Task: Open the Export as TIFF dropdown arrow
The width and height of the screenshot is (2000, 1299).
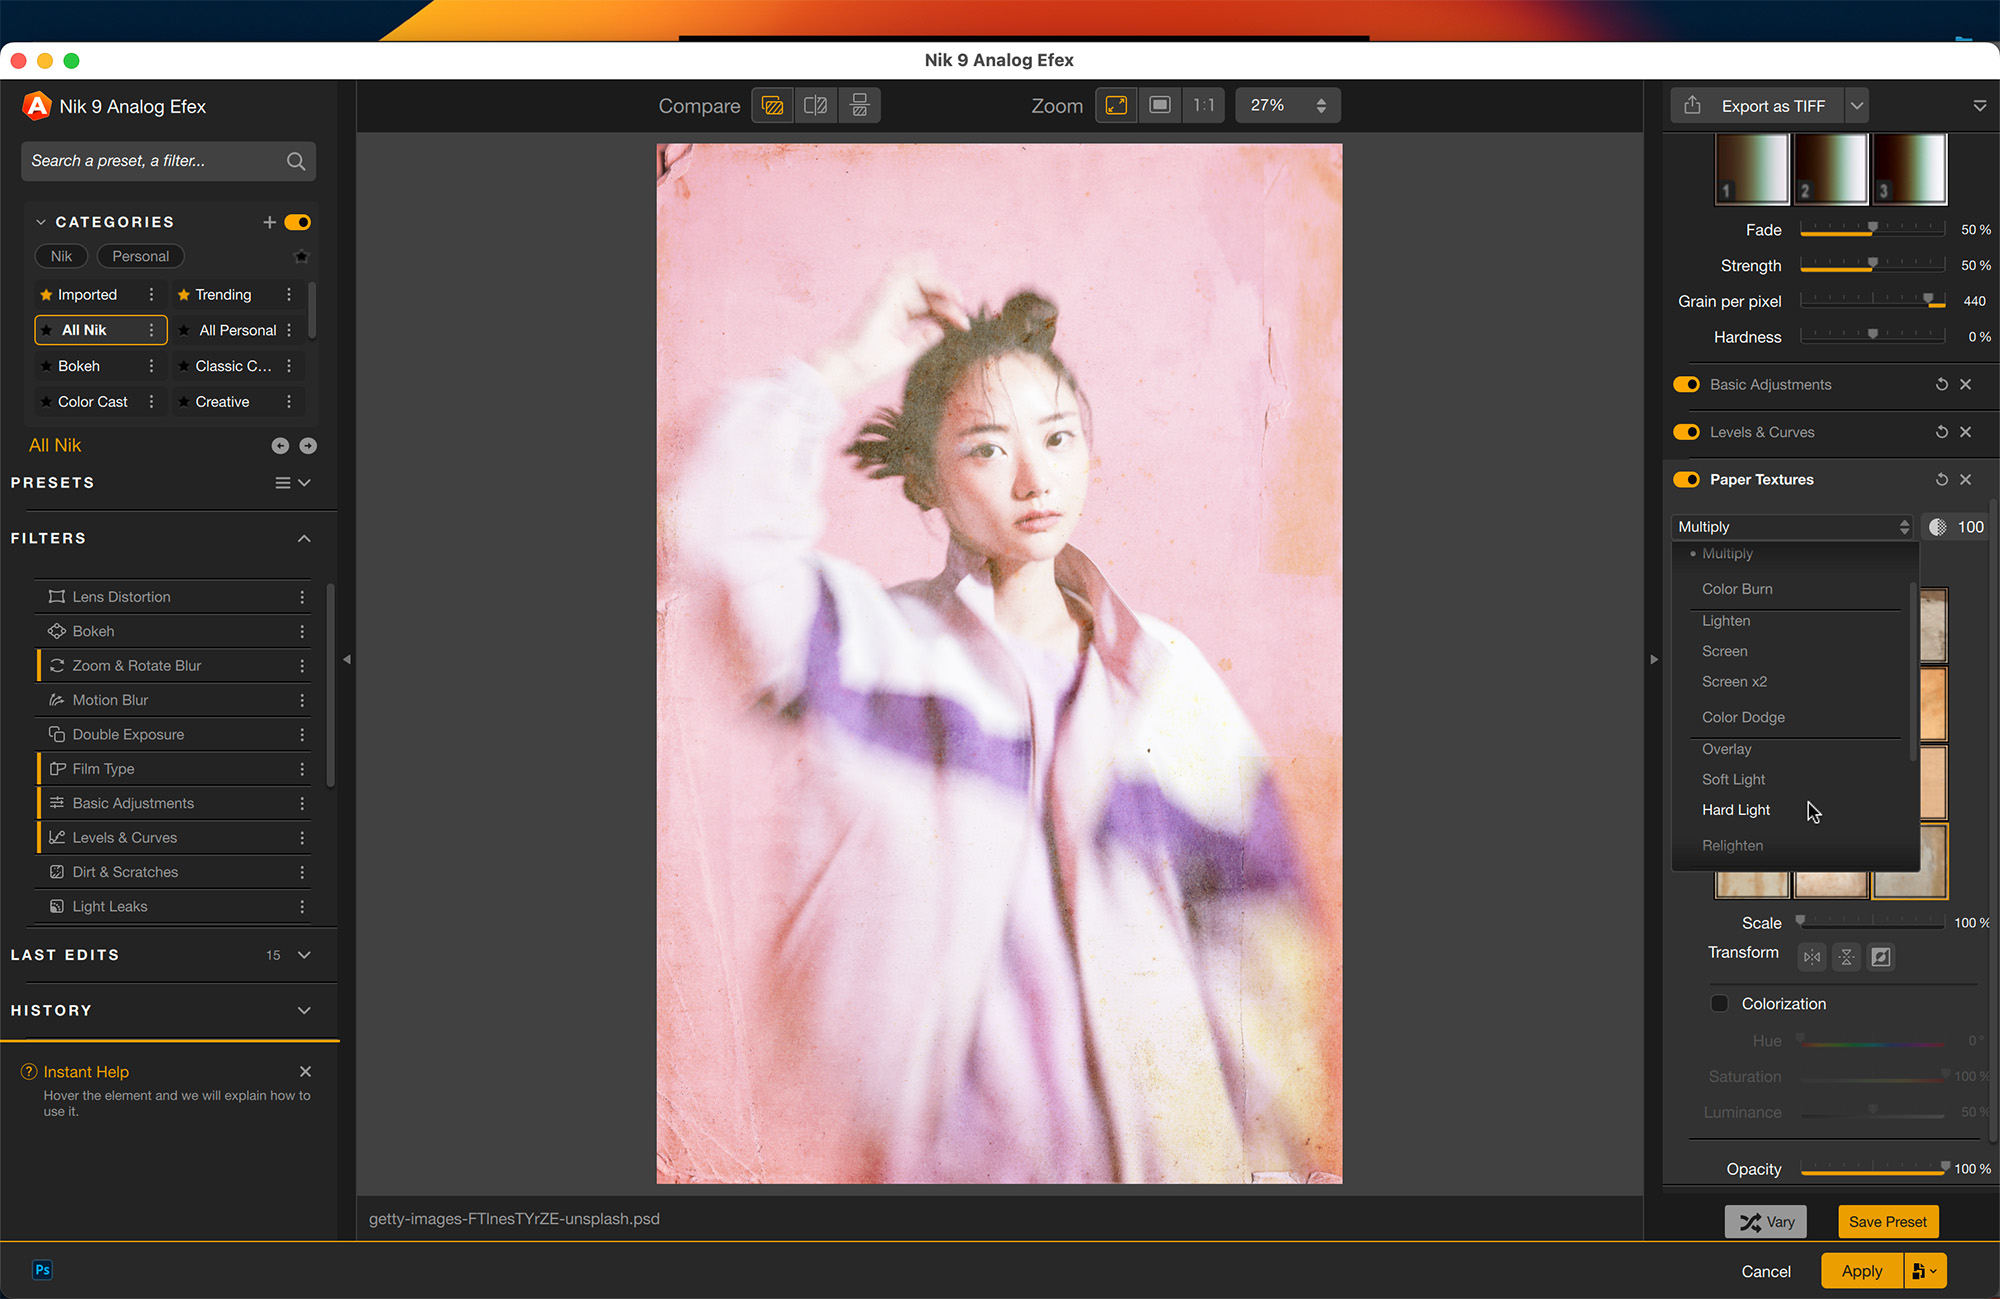Action: (x=1857, y=106)
